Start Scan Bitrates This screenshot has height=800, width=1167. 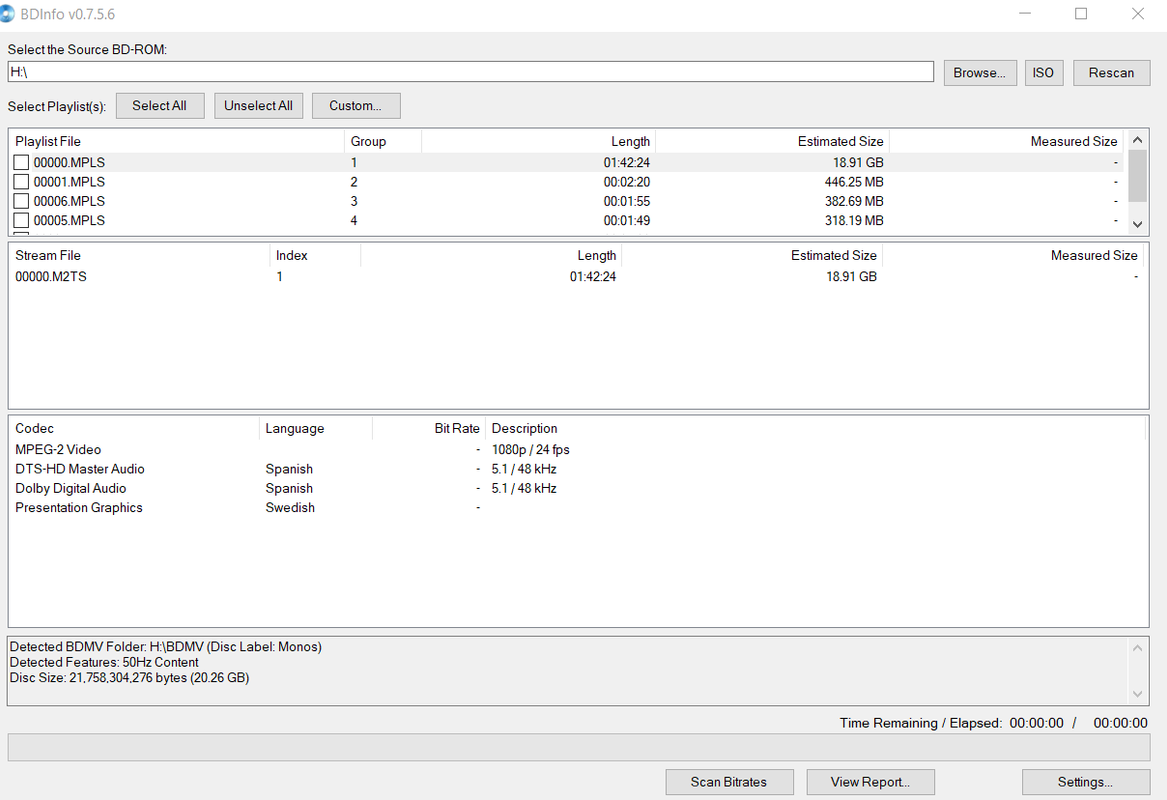729,782
